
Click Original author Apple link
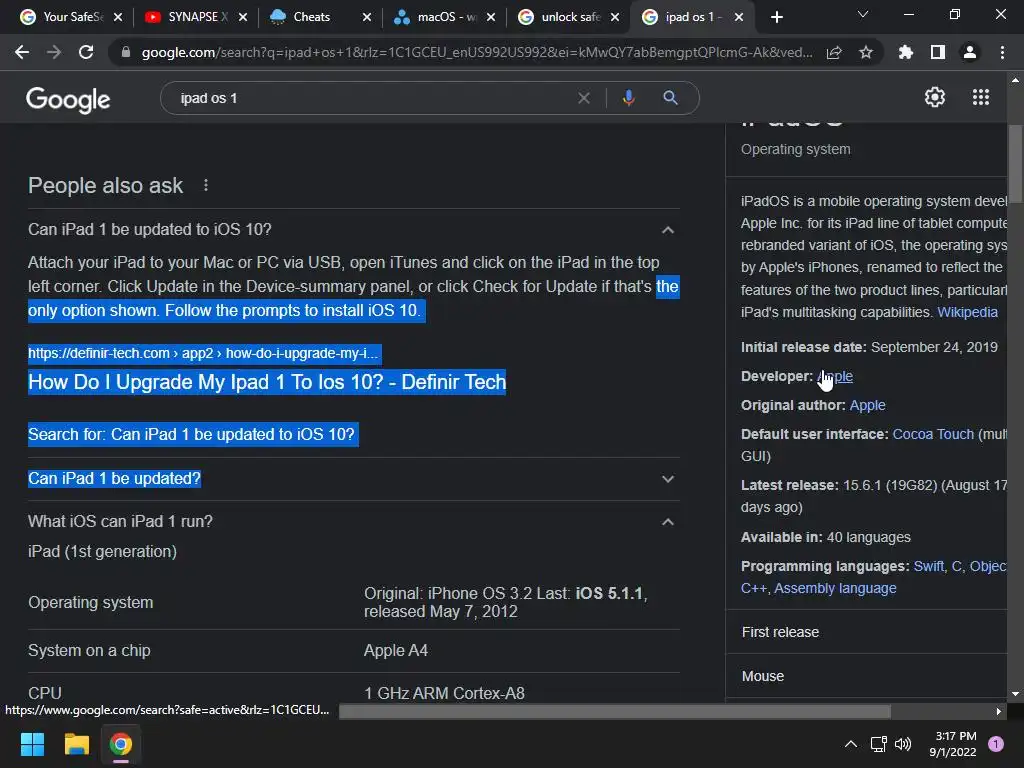coord(867,405)
